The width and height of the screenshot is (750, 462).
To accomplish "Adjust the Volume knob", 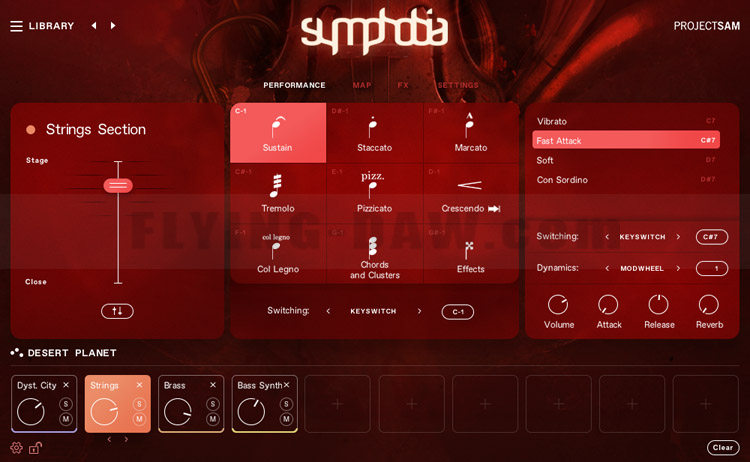I will coord(558,305).
